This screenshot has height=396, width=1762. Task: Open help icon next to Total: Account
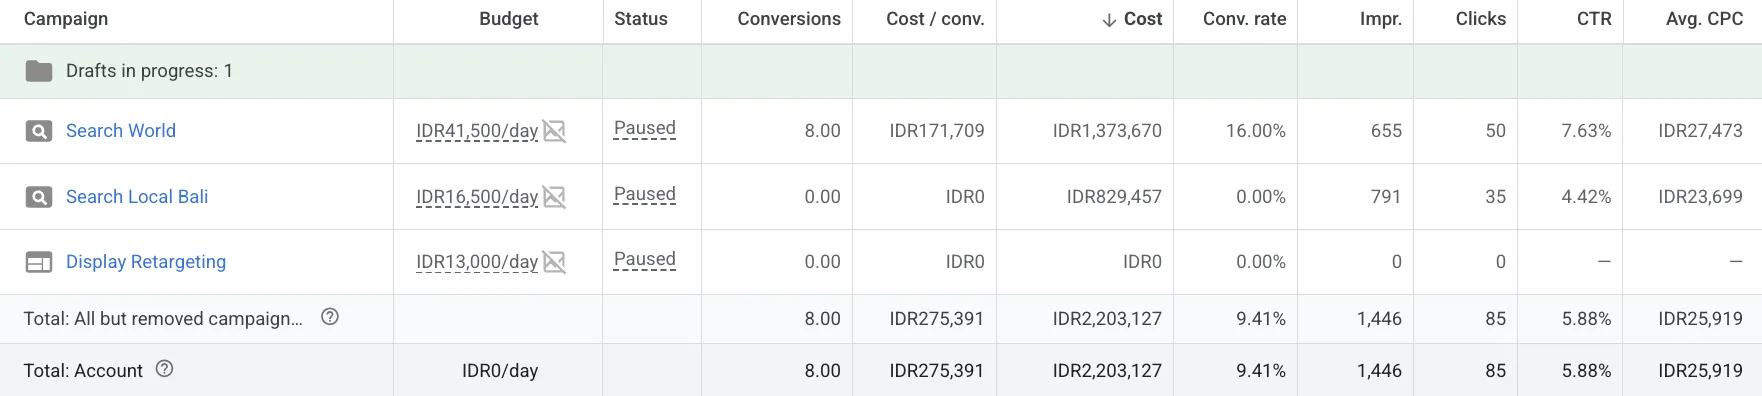[x=165, y=369]
